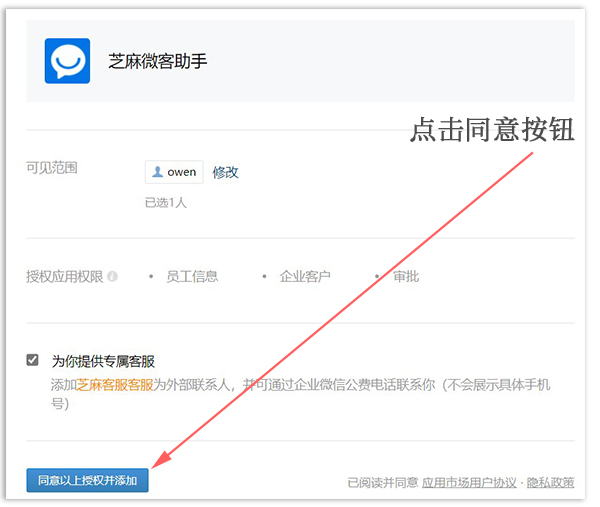Click the 审批 permission item

point(406,276)
